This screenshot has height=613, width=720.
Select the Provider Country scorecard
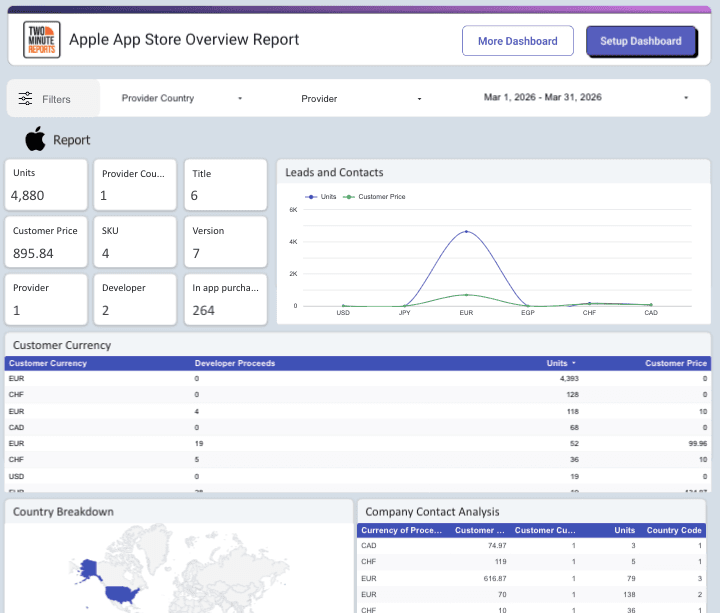tap(135, 185)
